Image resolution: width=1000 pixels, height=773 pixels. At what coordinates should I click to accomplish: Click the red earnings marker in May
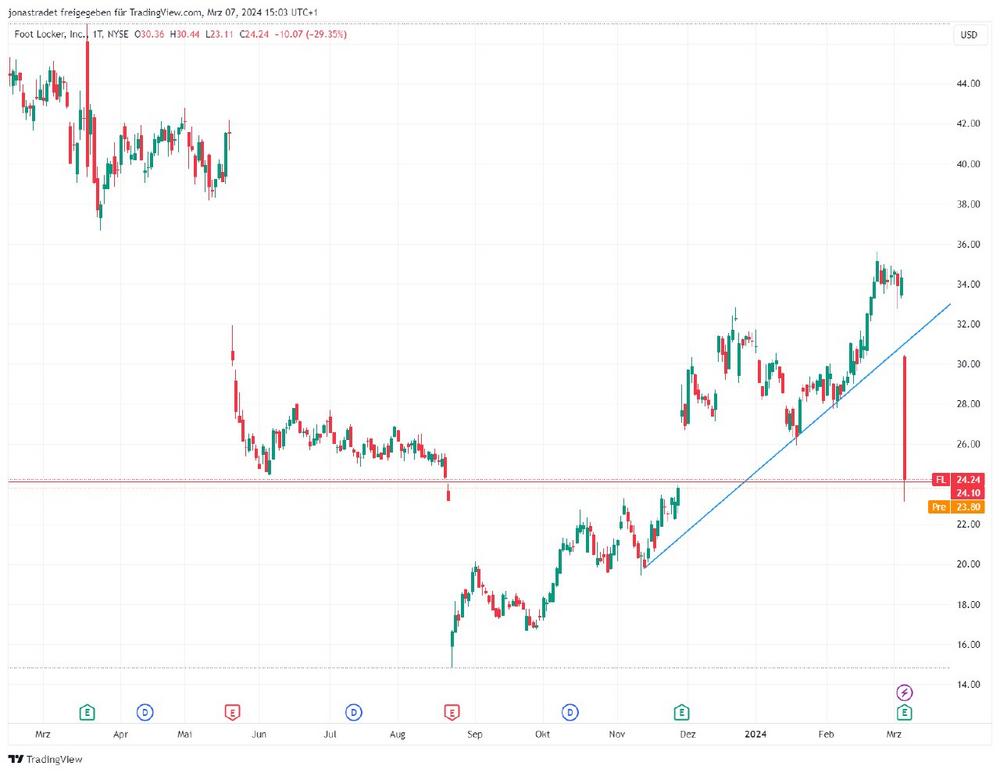click(232, 712)
